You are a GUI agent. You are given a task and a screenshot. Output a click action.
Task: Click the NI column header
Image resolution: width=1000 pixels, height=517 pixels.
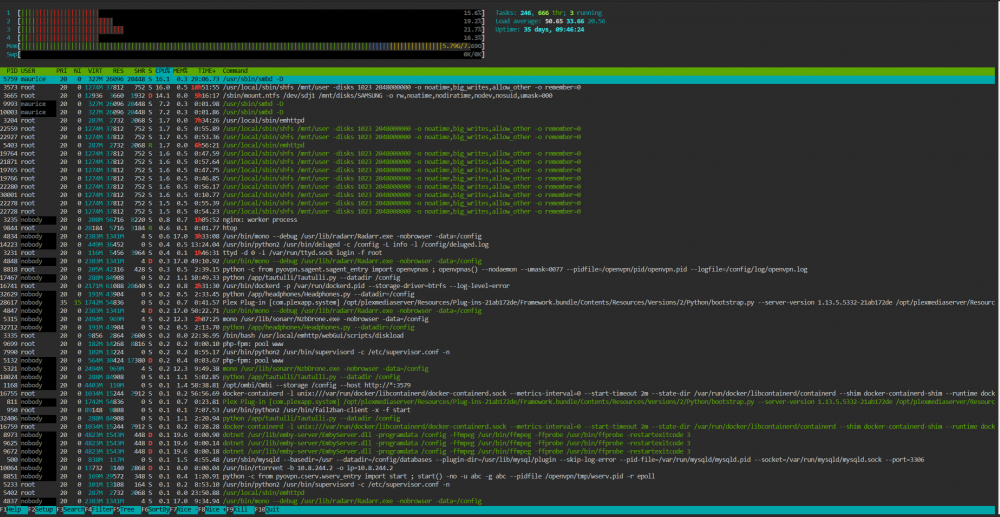pyautogui.click(x=77, y=70)
